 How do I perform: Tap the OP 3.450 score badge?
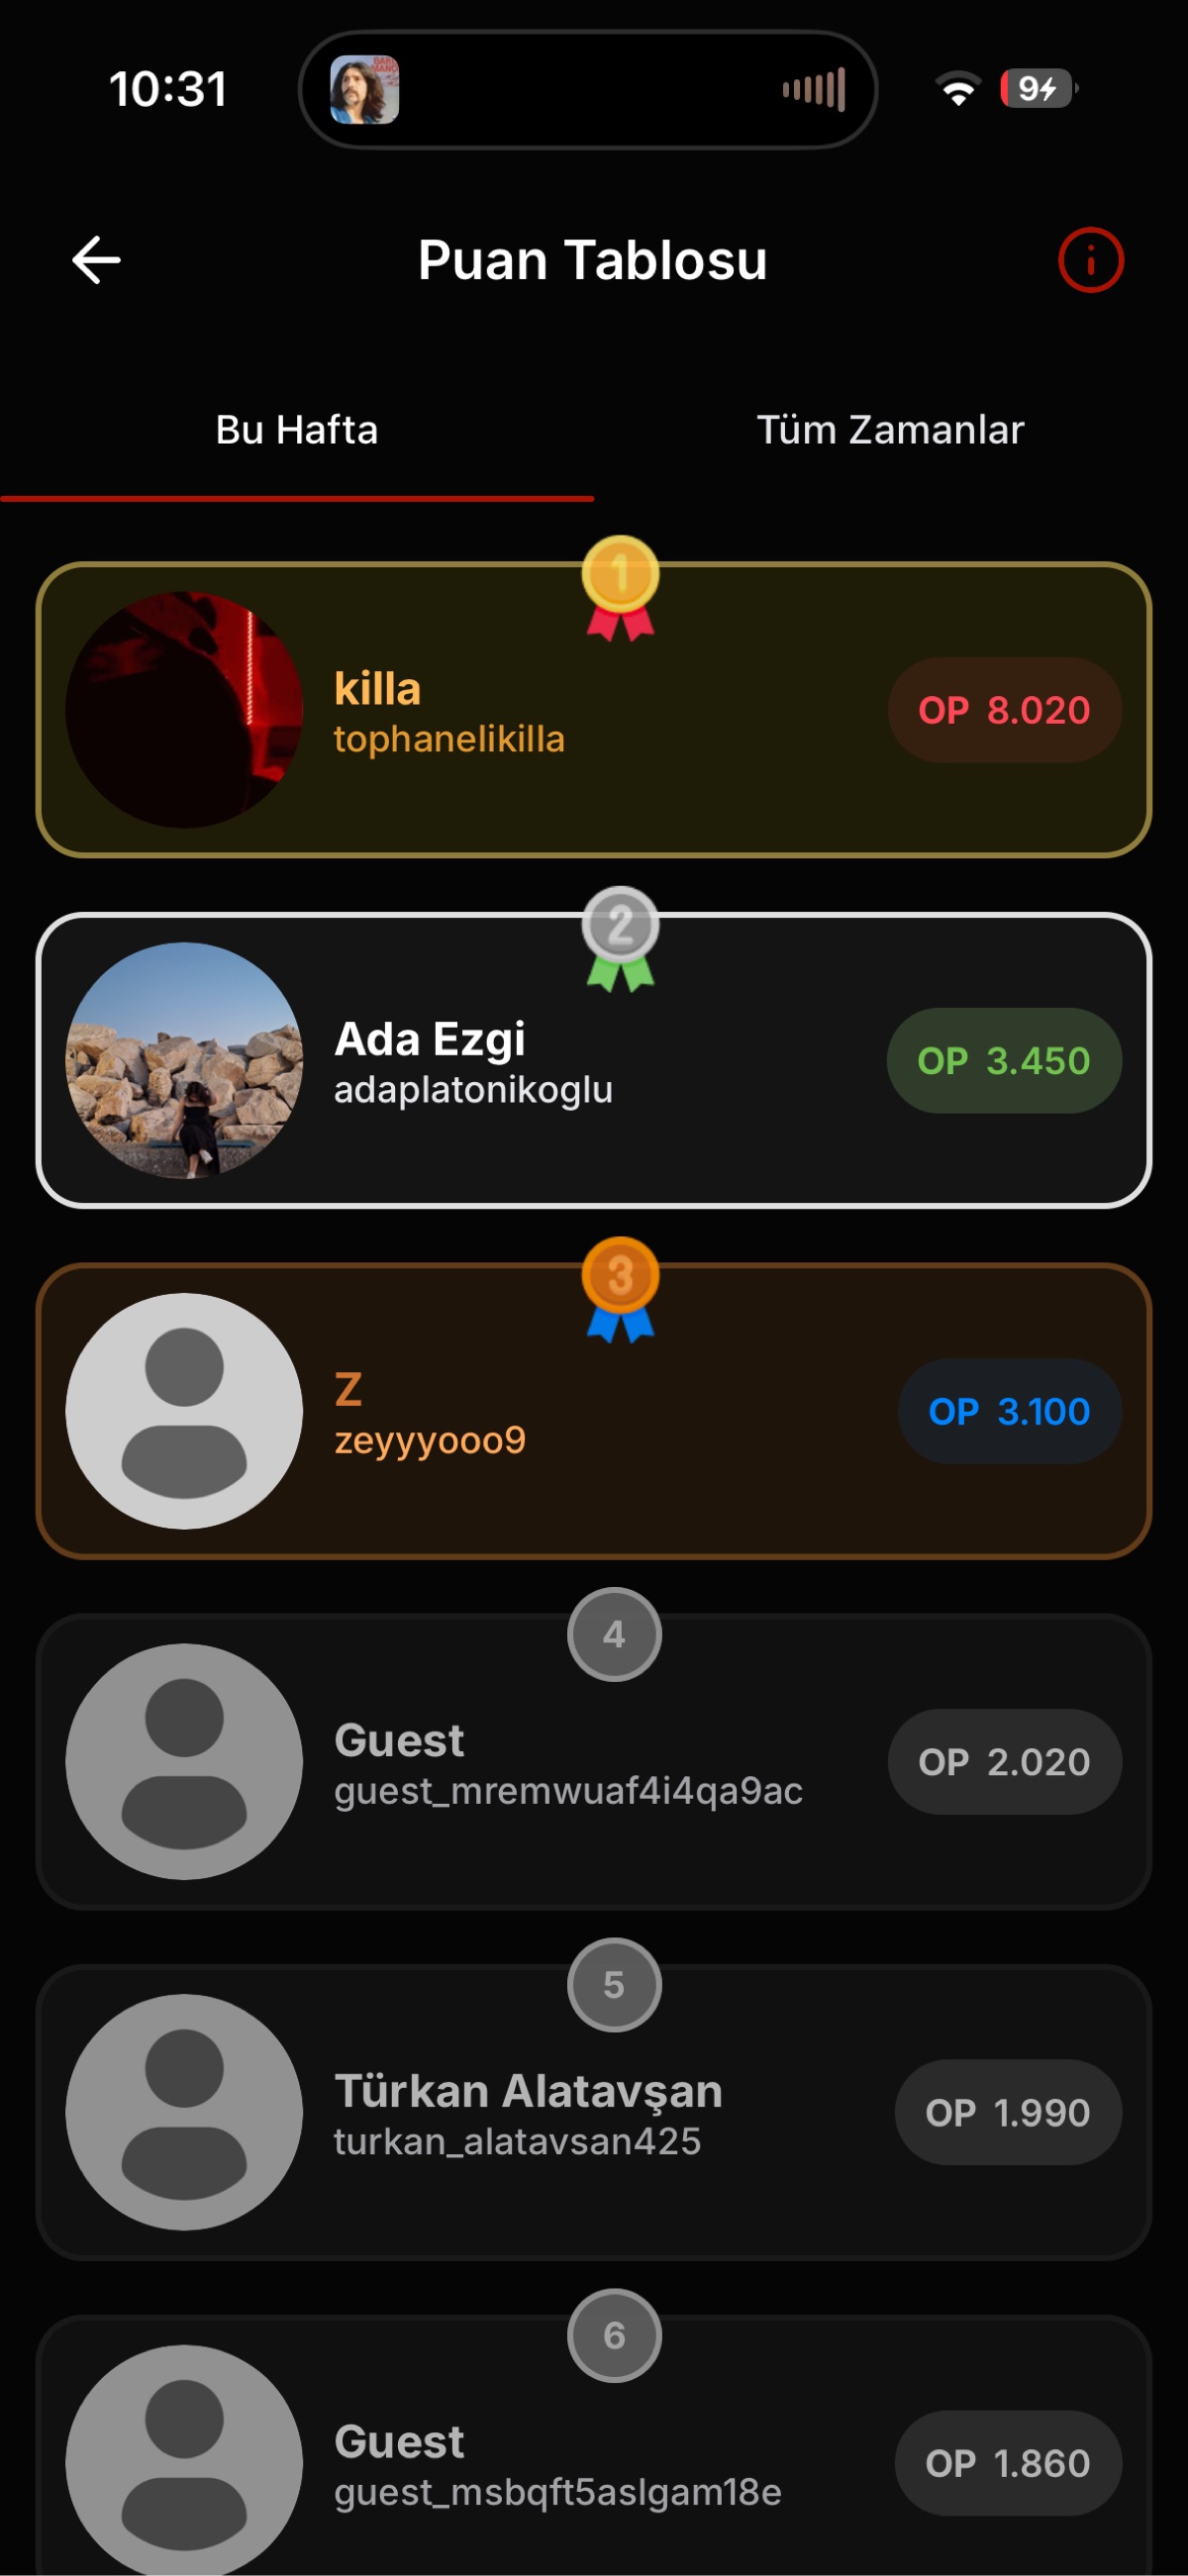(x=1004, y=1061)
